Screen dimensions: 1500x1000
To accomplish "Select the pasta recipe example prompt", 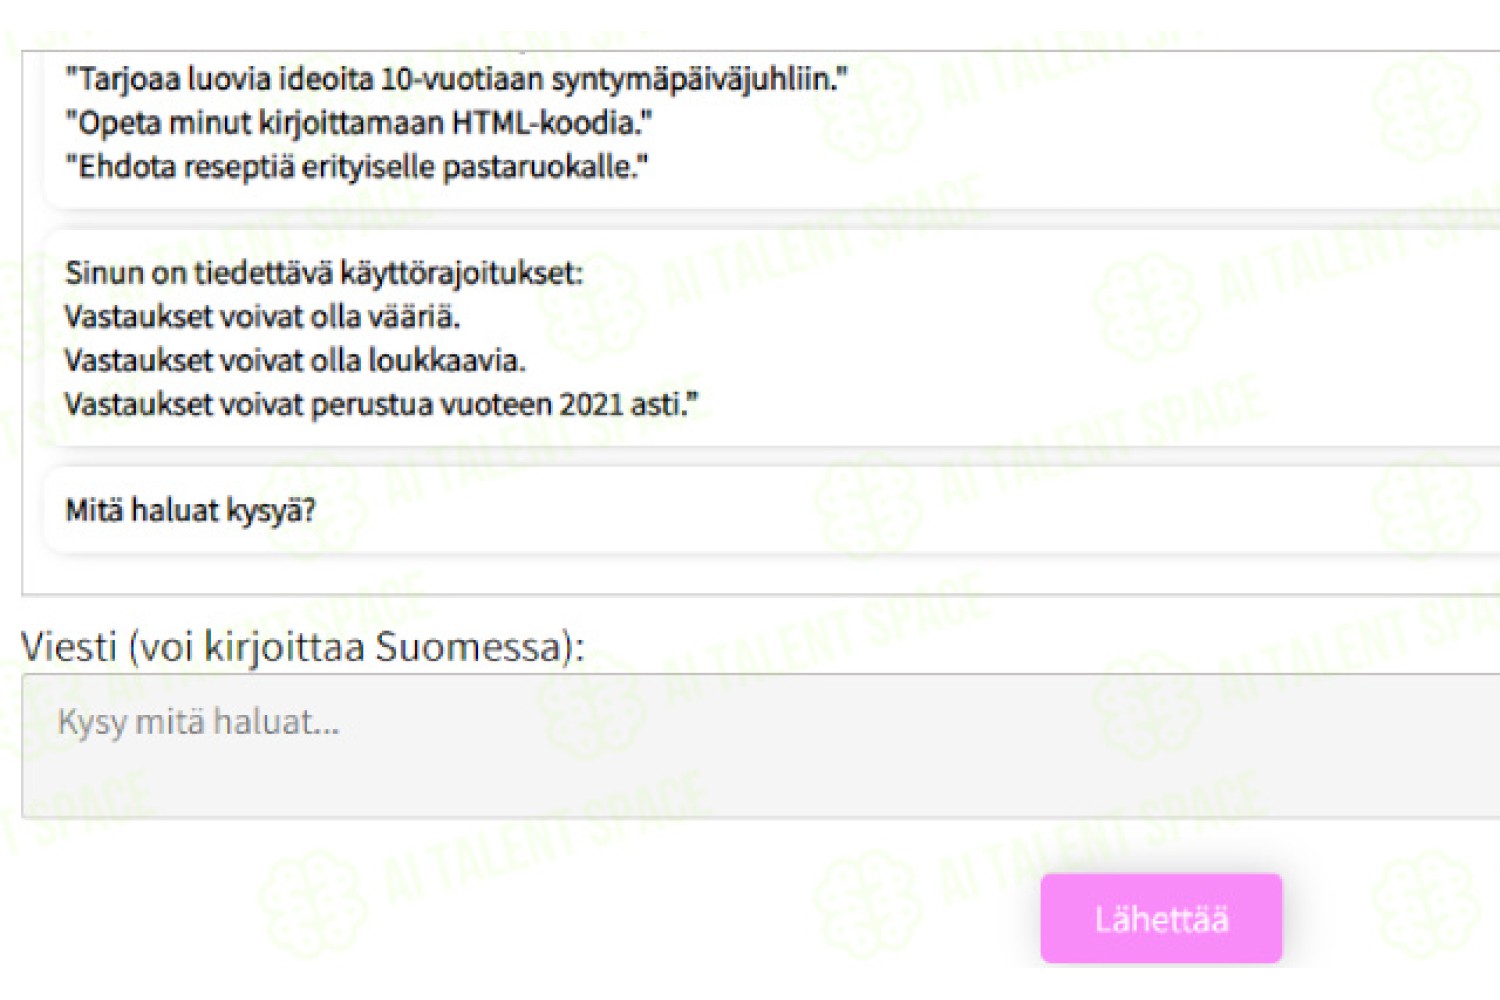I will pos(356,166).
